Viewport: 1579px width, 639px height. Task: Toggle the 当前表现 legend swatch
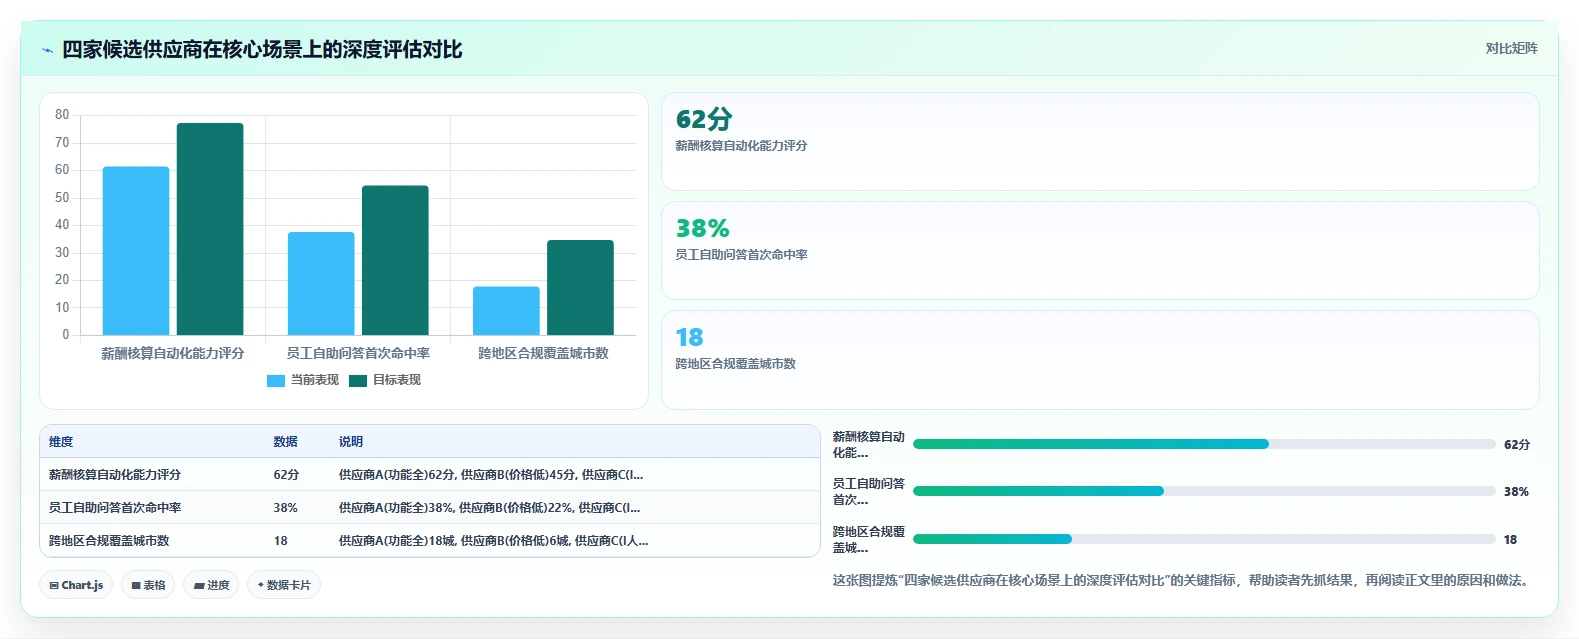(276, 380)
